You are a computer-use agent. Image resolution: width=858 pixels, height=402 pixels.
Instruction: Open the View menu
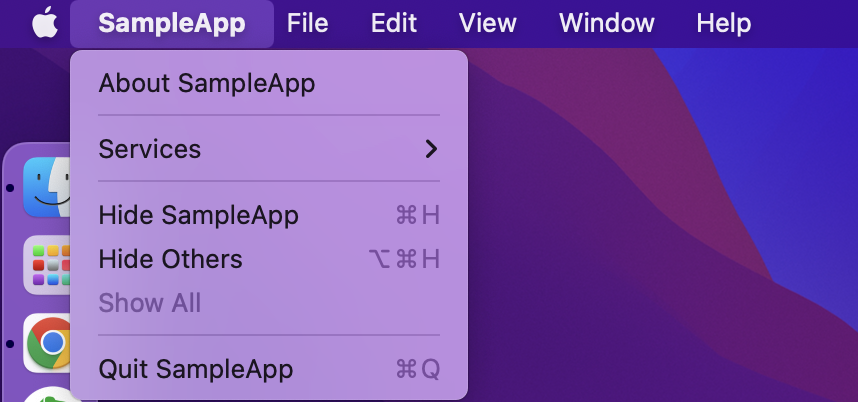(x=488, y=24)
